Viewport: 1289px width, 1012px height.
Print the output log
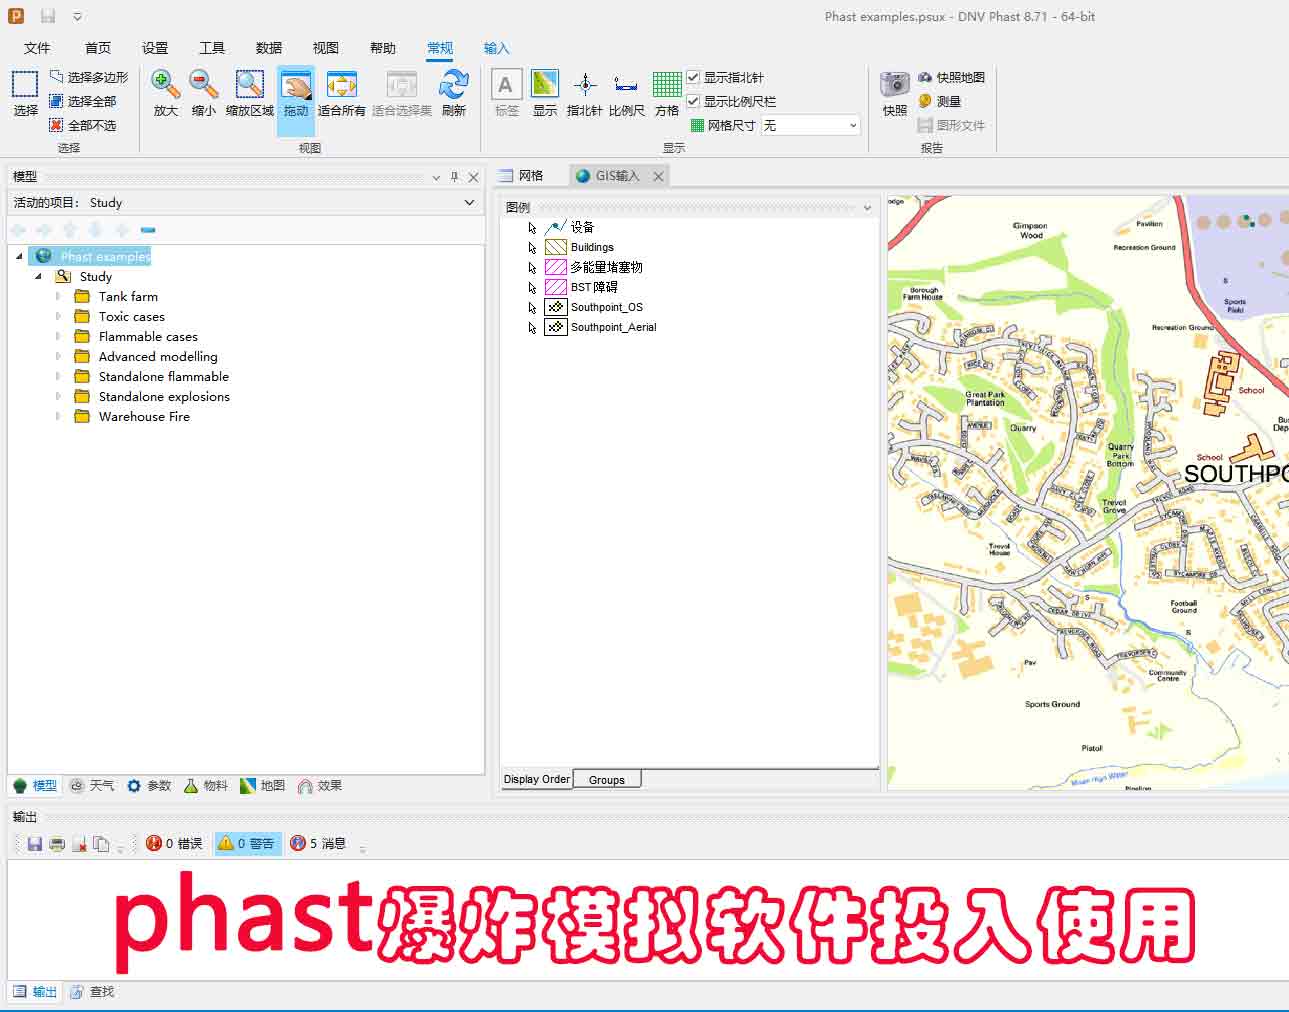click(x=57, y=844)
